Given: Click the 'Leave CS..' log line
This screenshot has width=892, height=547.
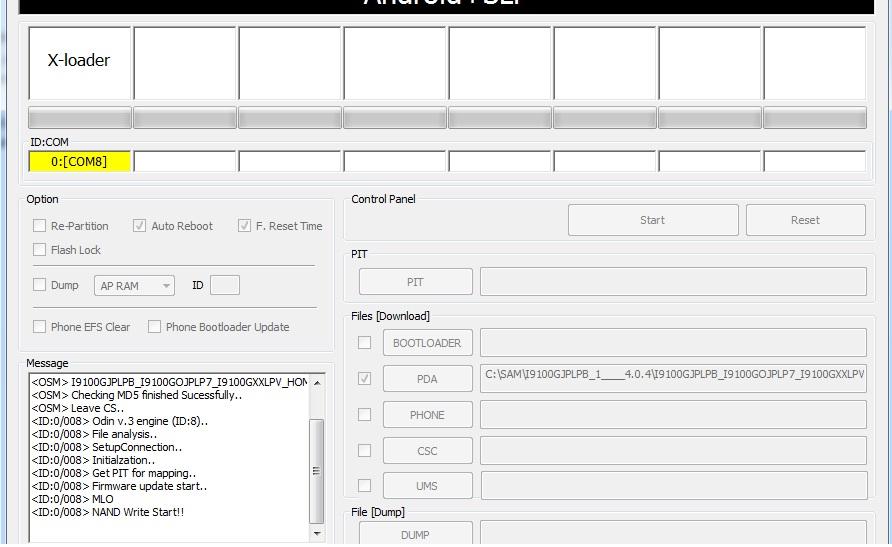Looking at the screenshot, I should point(77,408).
